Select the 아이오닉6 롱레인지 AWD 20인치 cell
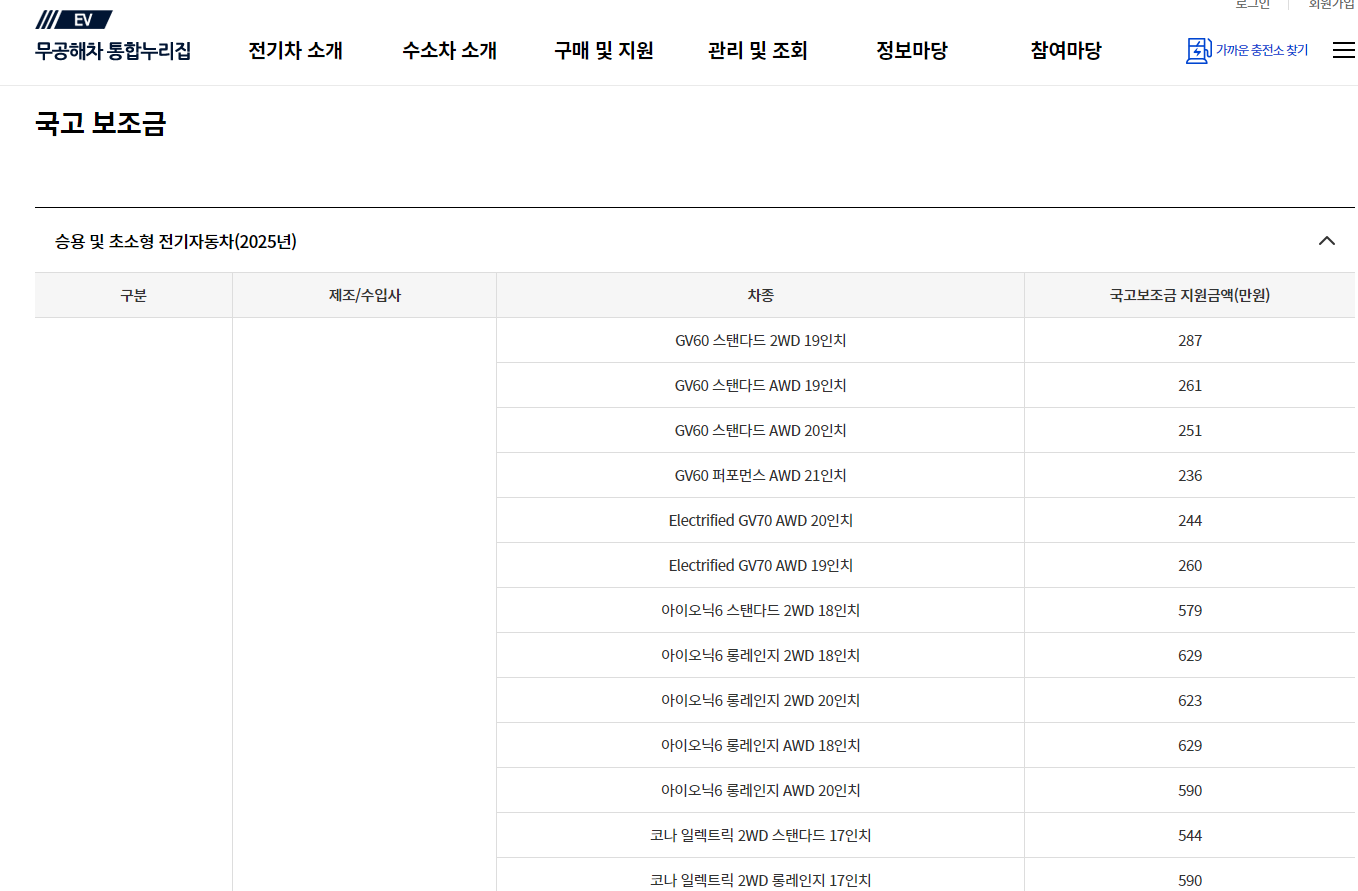This screenshot has height=891, width=1358. coord(761,790)
